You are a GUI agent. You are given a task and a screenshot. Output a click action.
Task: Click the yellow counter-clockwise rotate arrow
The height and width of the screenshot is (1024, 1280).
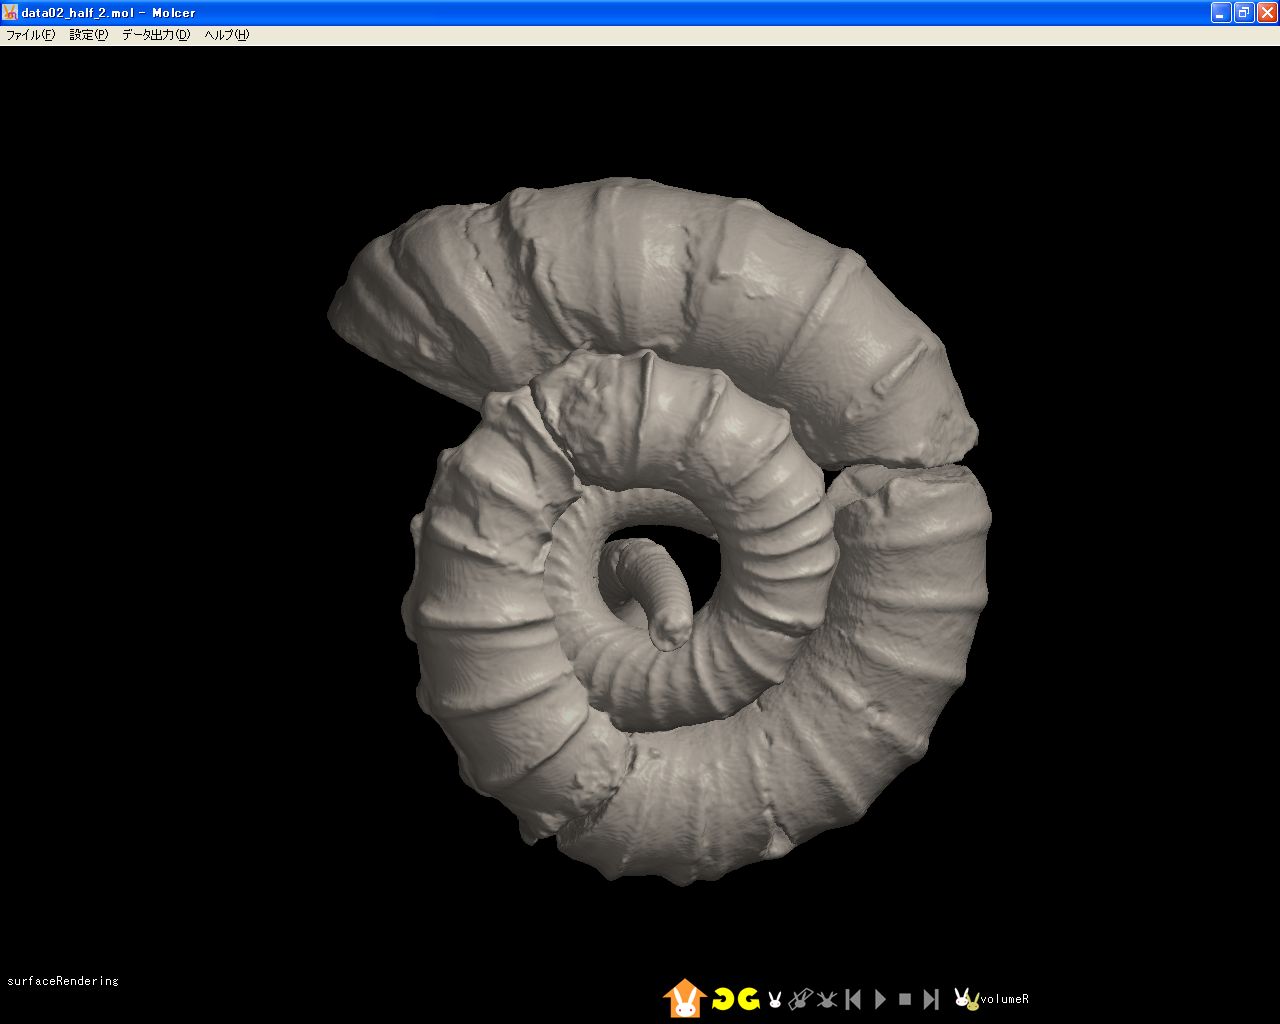coord(723,999)
